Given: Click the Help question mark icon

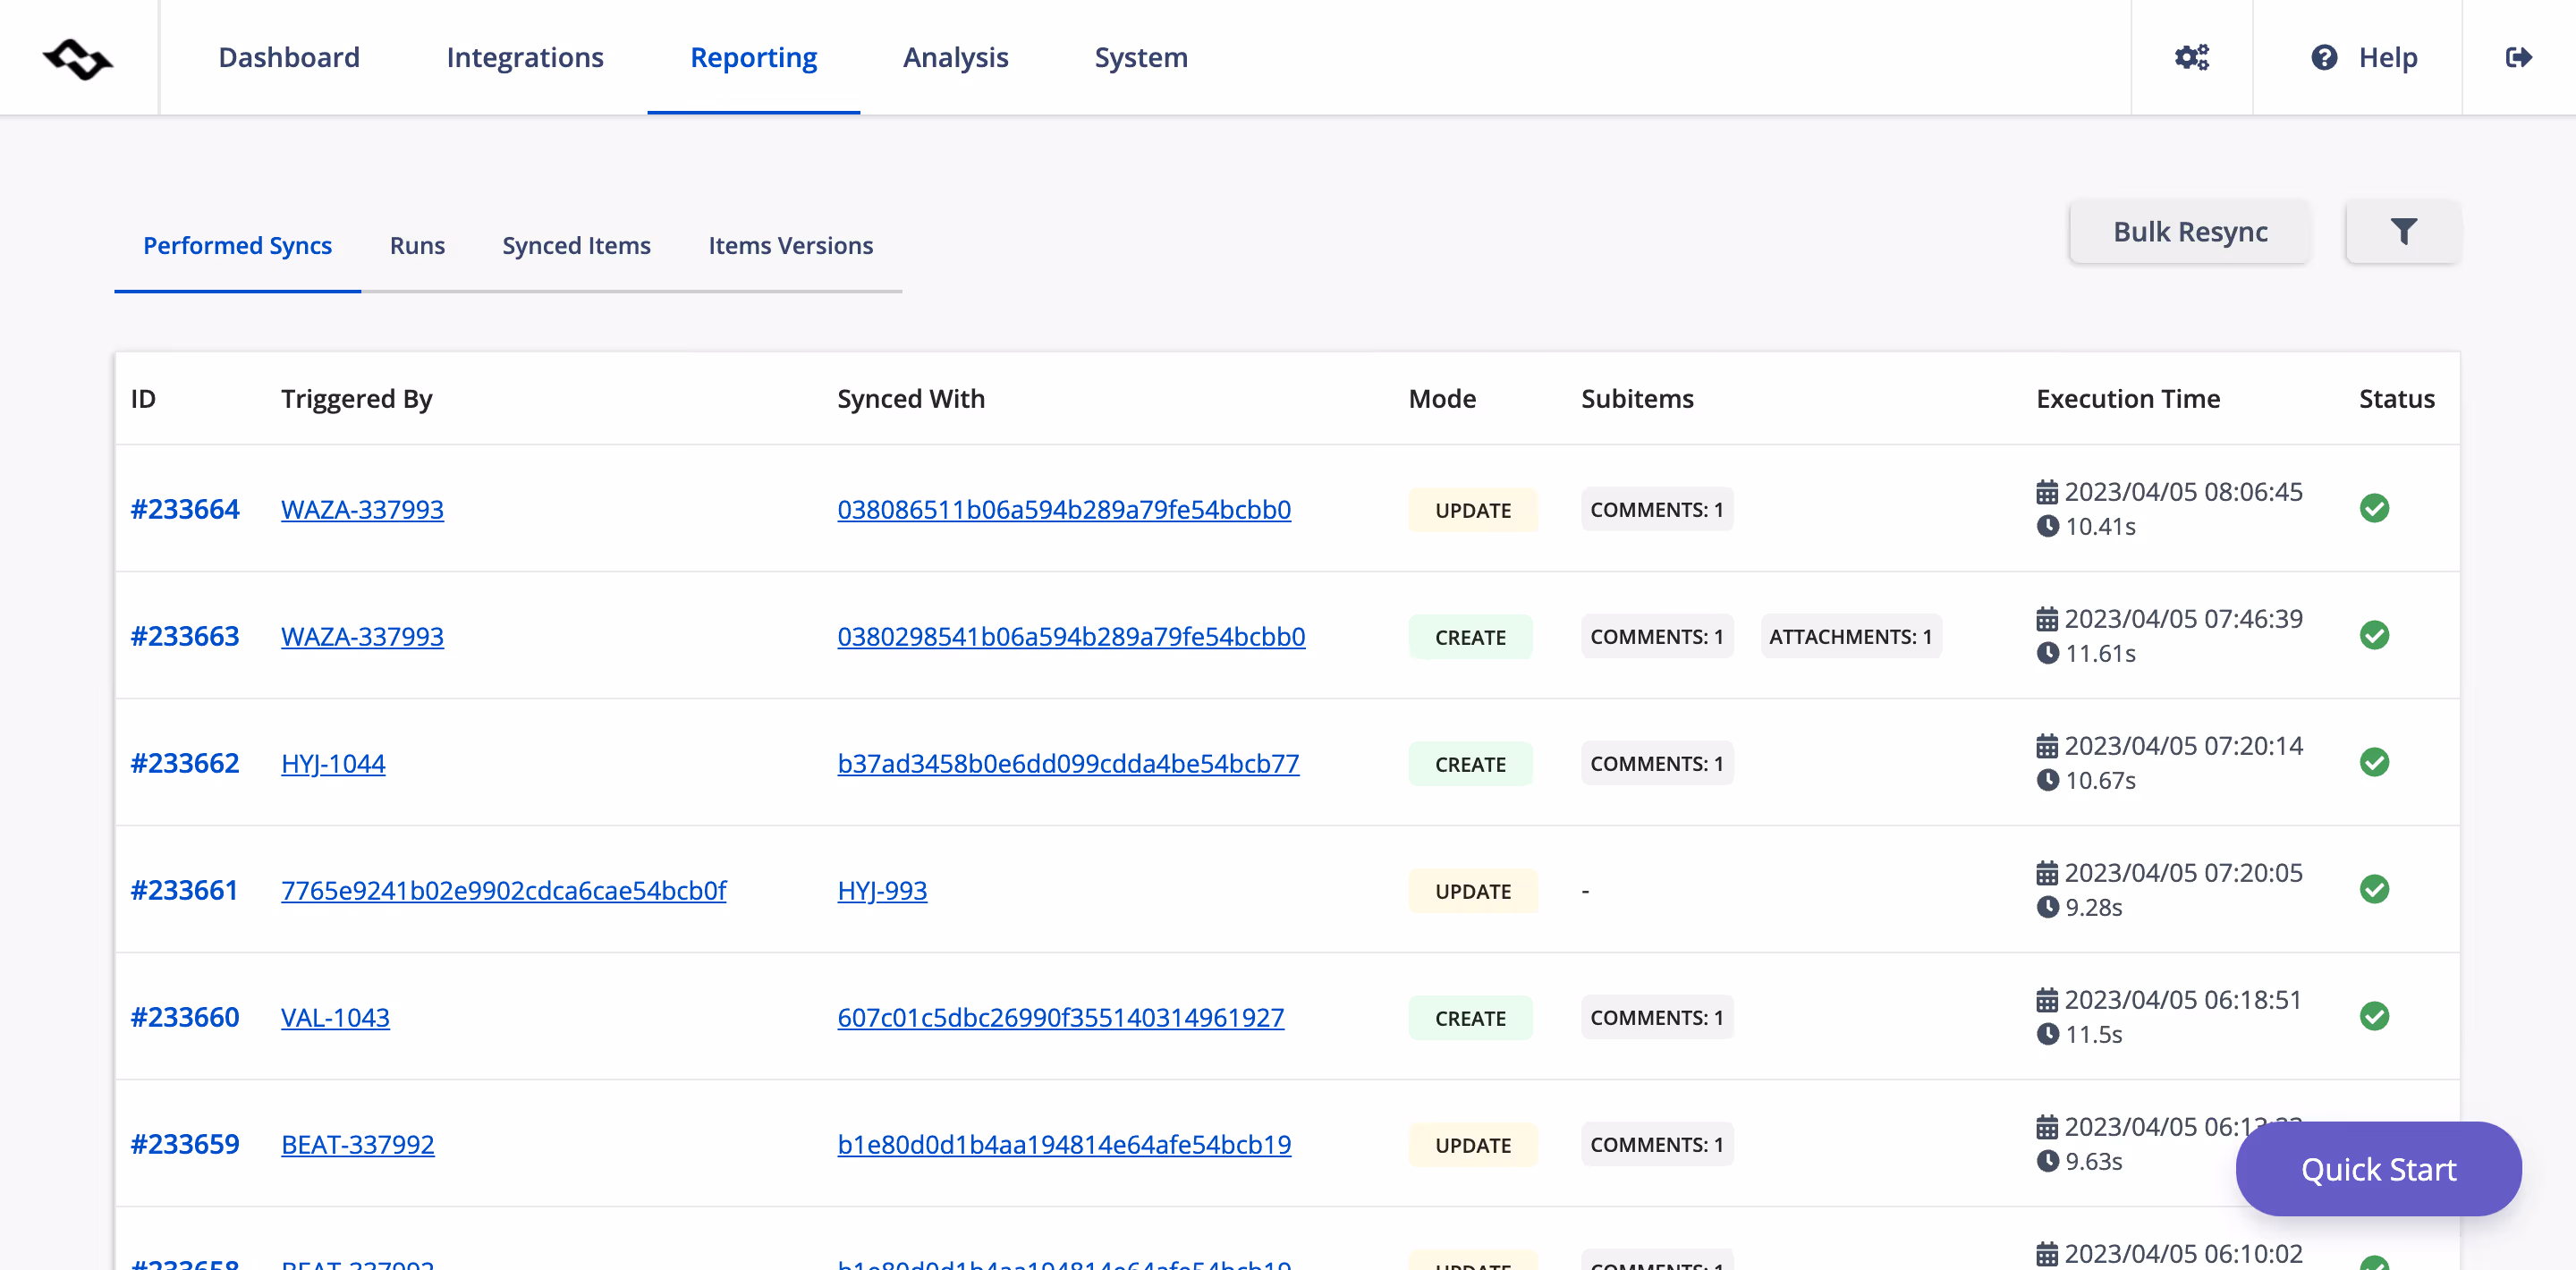Looking at the screenshot, I should click(2325, 57).
